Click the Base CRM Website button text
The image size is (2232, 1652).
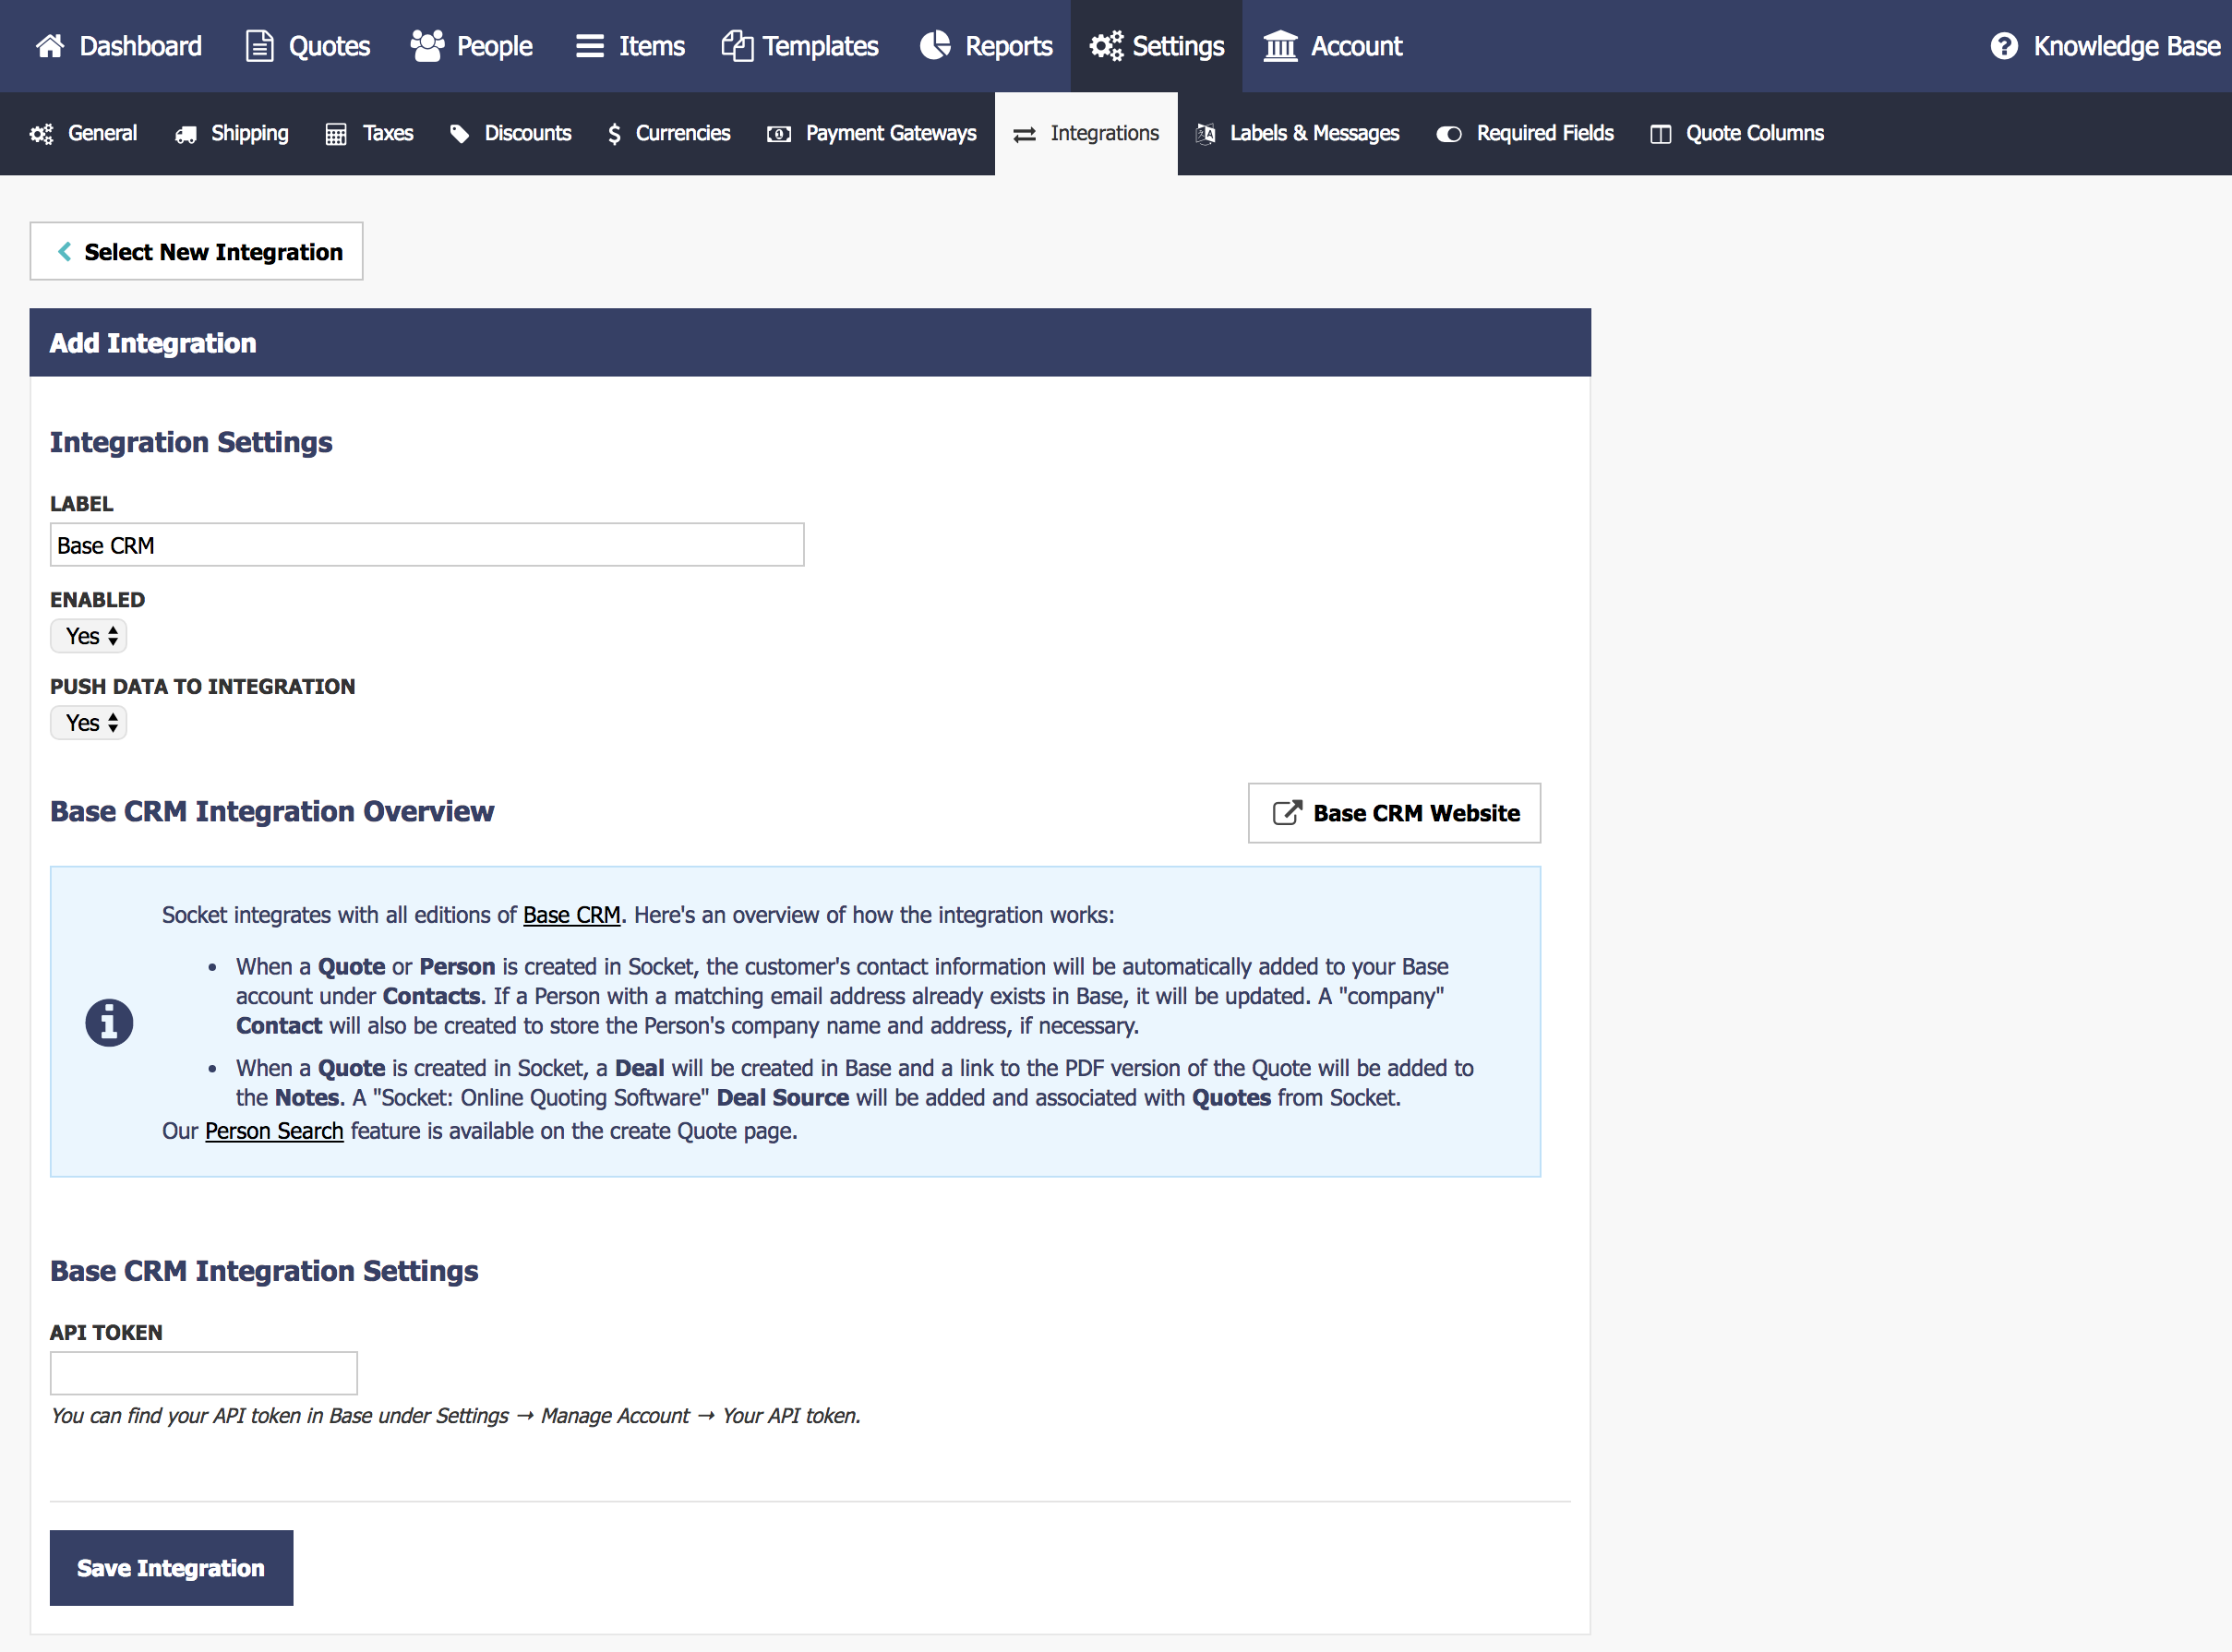1417,813
